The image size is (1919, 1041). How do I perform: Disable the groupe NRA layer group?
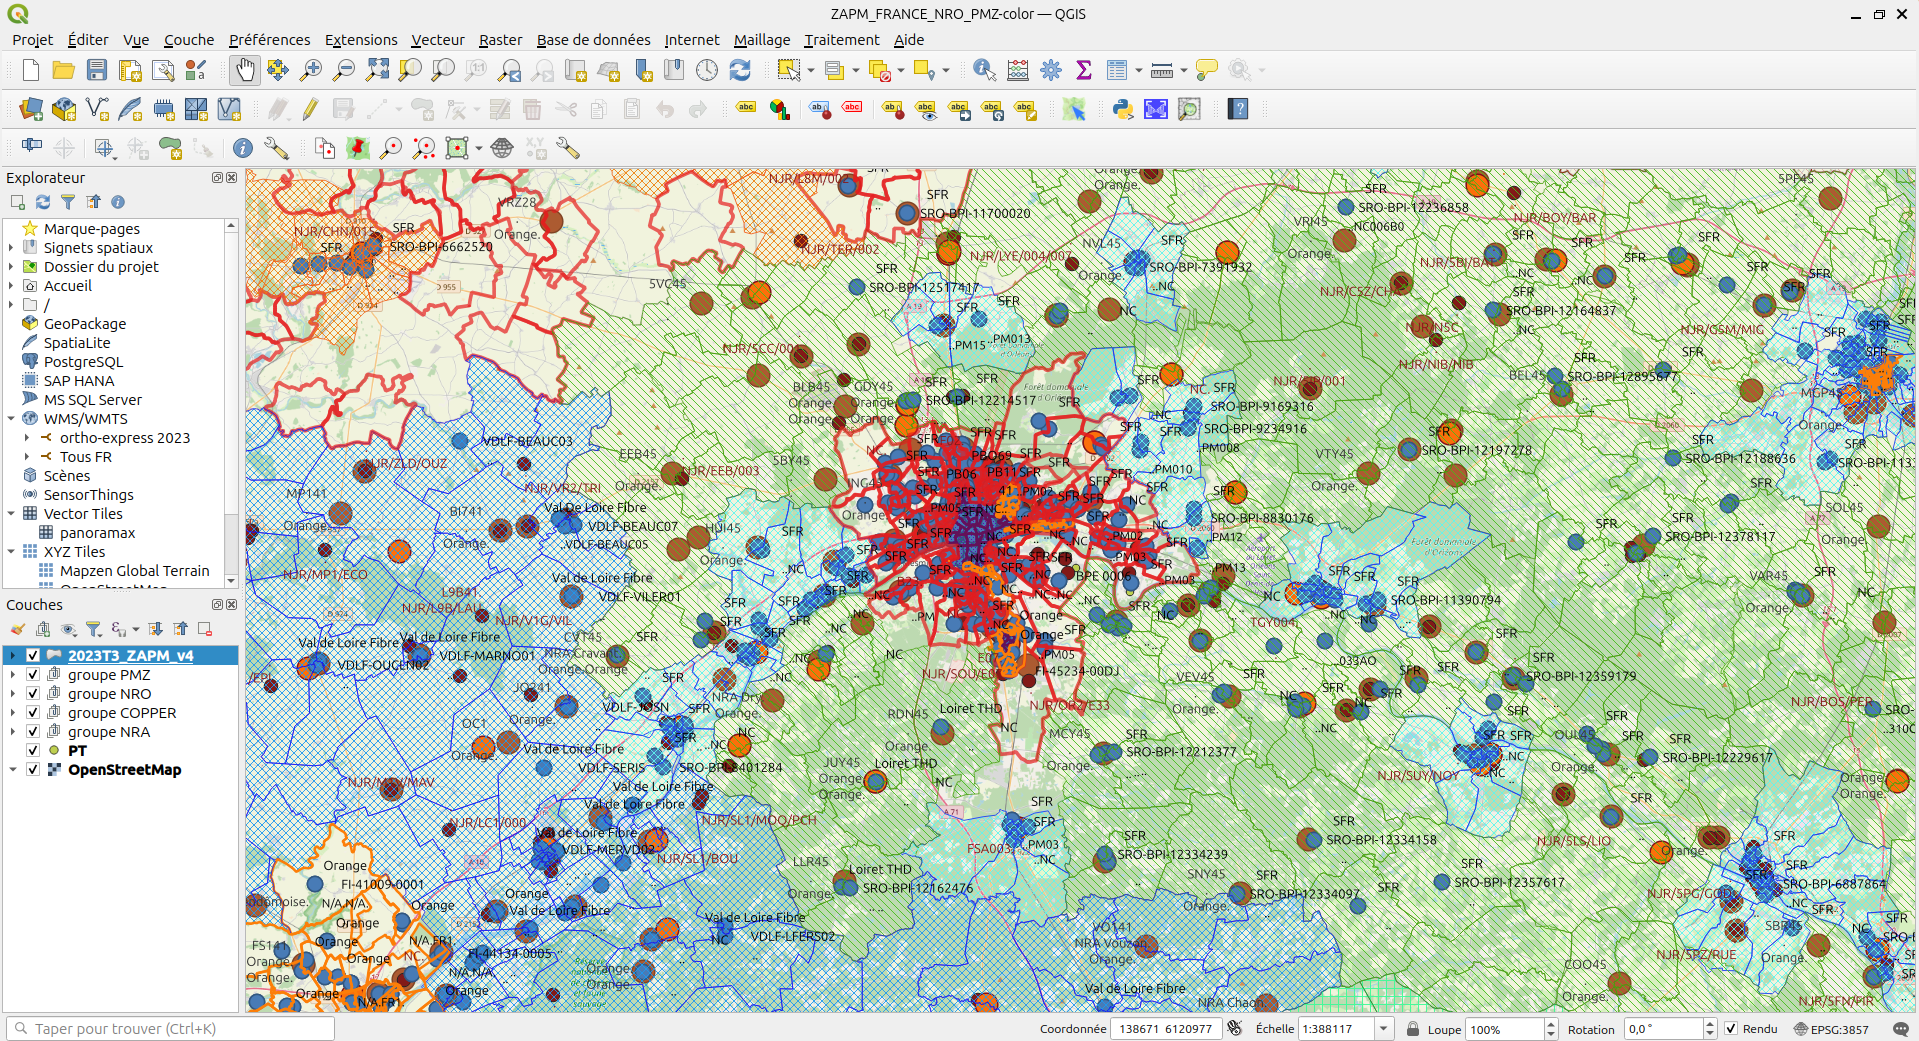(33, 732)
